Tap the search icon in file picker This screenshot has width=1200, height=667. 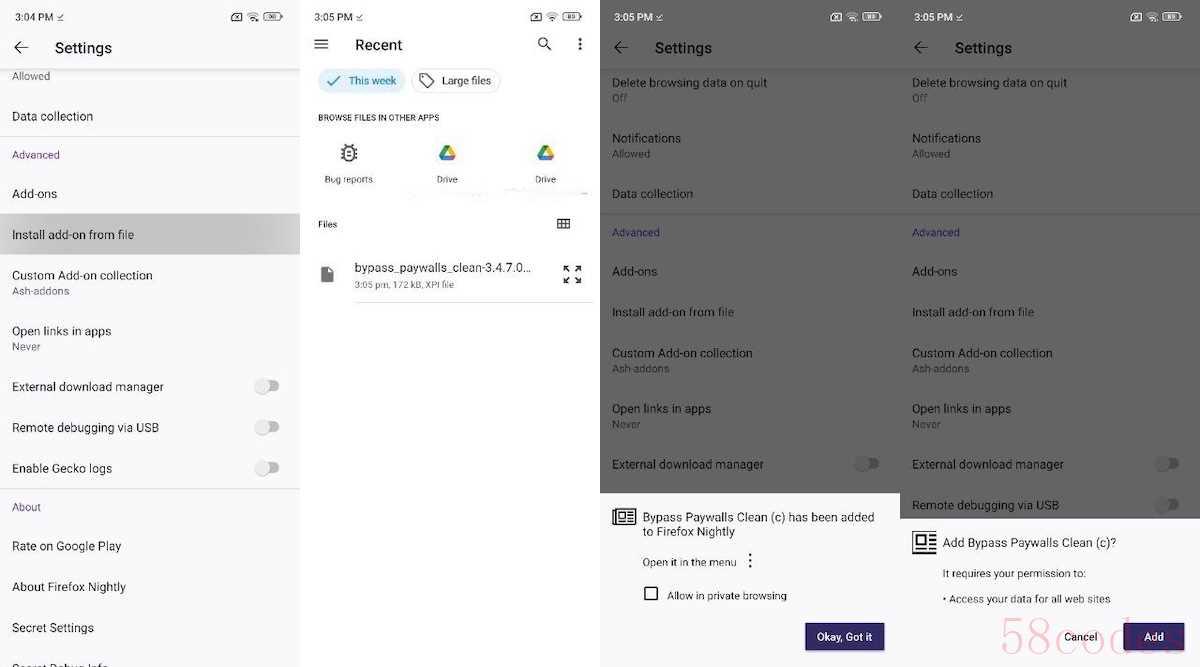point(544,44)
